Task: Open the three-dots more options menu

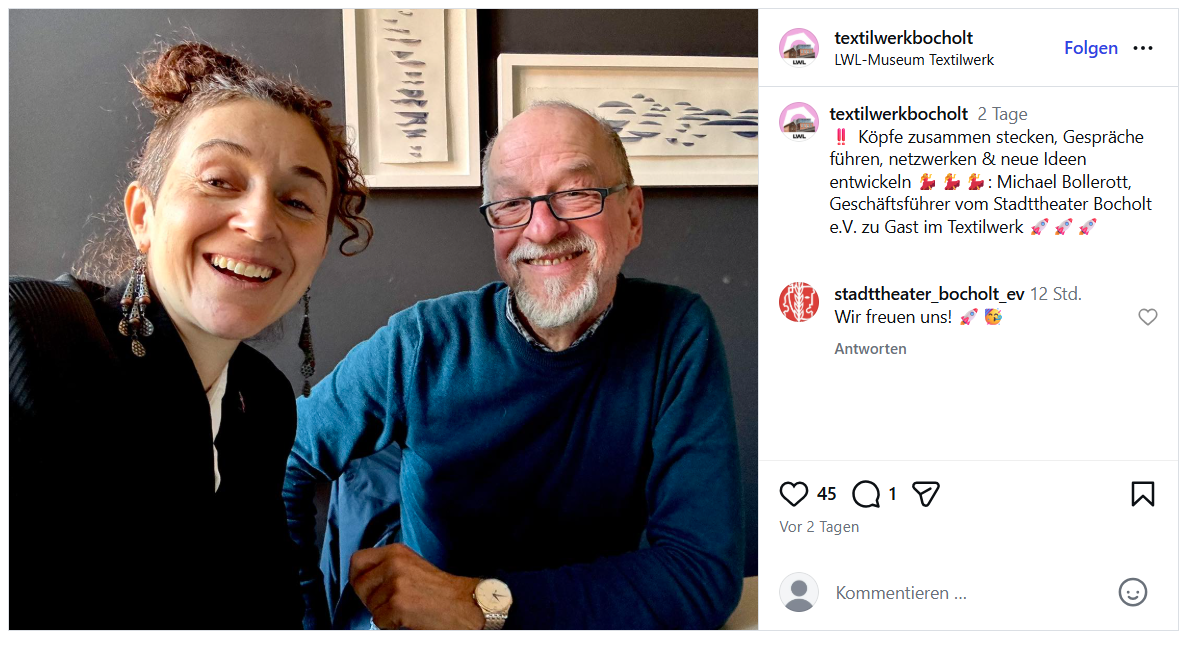Action: pos(1143,48)
